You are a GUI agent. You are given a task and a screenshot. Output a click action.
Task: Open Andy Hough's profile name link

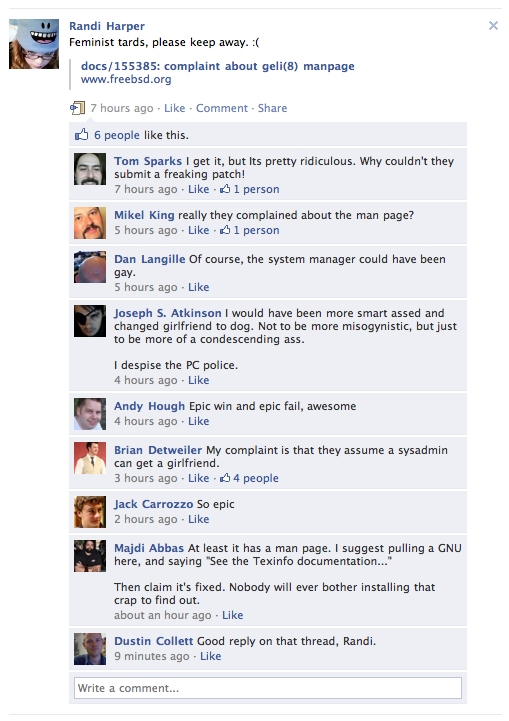tap(149, 406)
